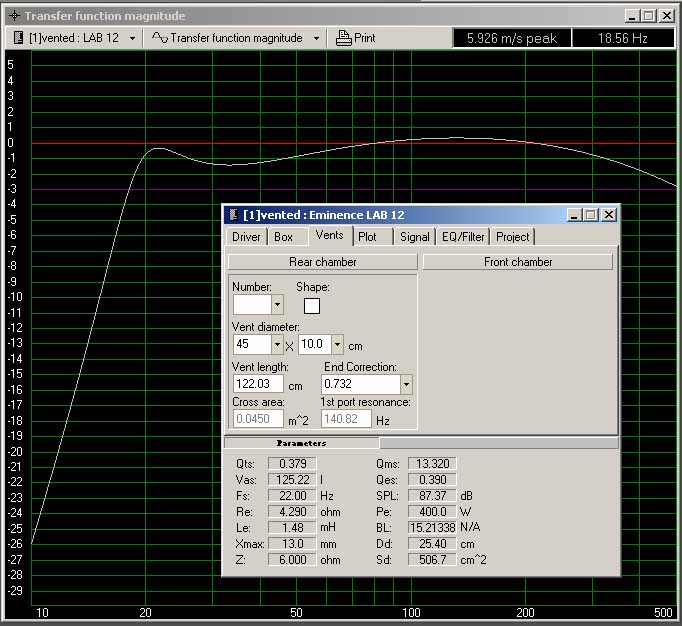This screenshot has height=626, width=682.
Task: Open the Signal tab
Action: point(415,237)
